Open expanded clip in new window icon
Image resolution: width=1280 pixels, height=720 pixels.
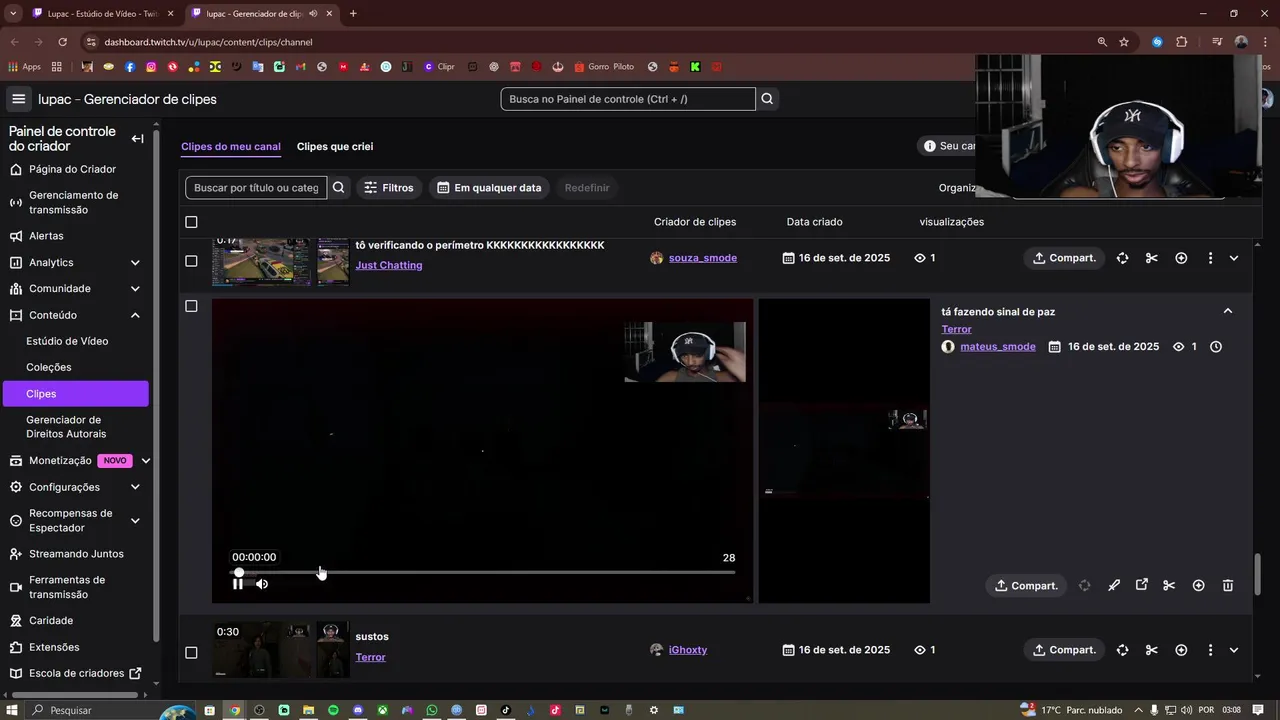point(1142,586)
